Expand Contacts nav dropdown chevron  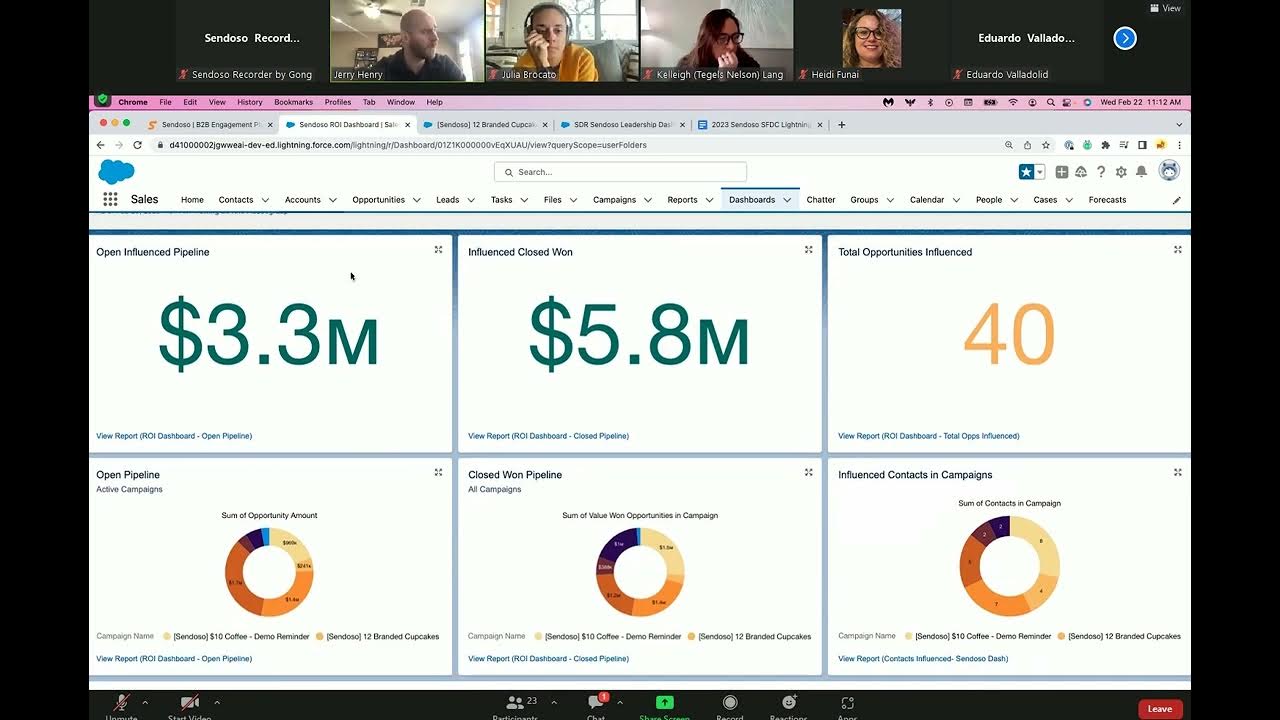click(265, 200)
